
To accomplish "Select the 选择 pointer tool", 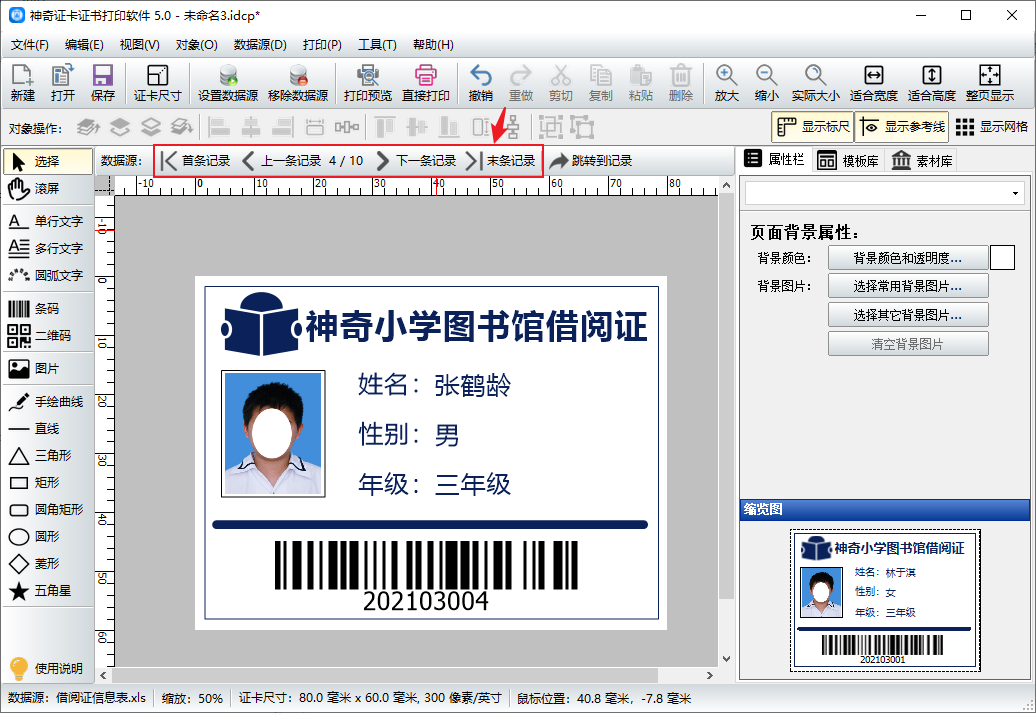I will tap(48, 161).
